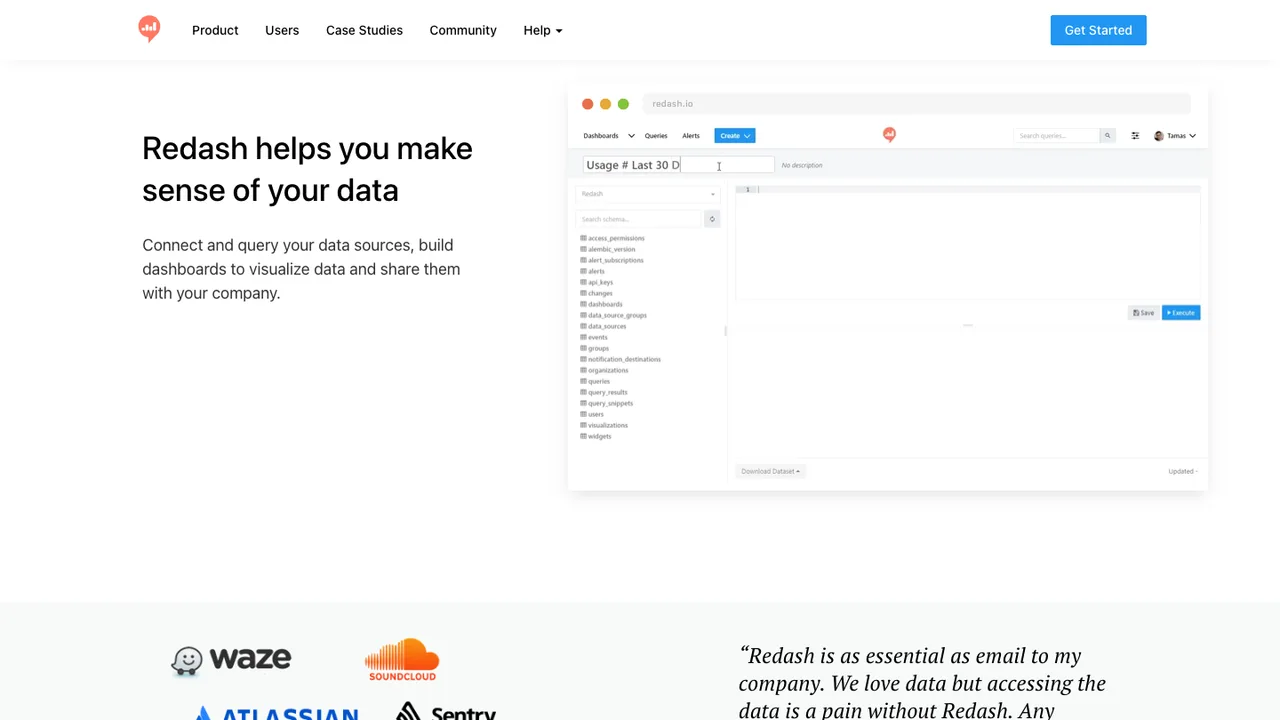The image size is (1280, 720).
Task: Select the api_keys table
Action: tap(600, 282)
